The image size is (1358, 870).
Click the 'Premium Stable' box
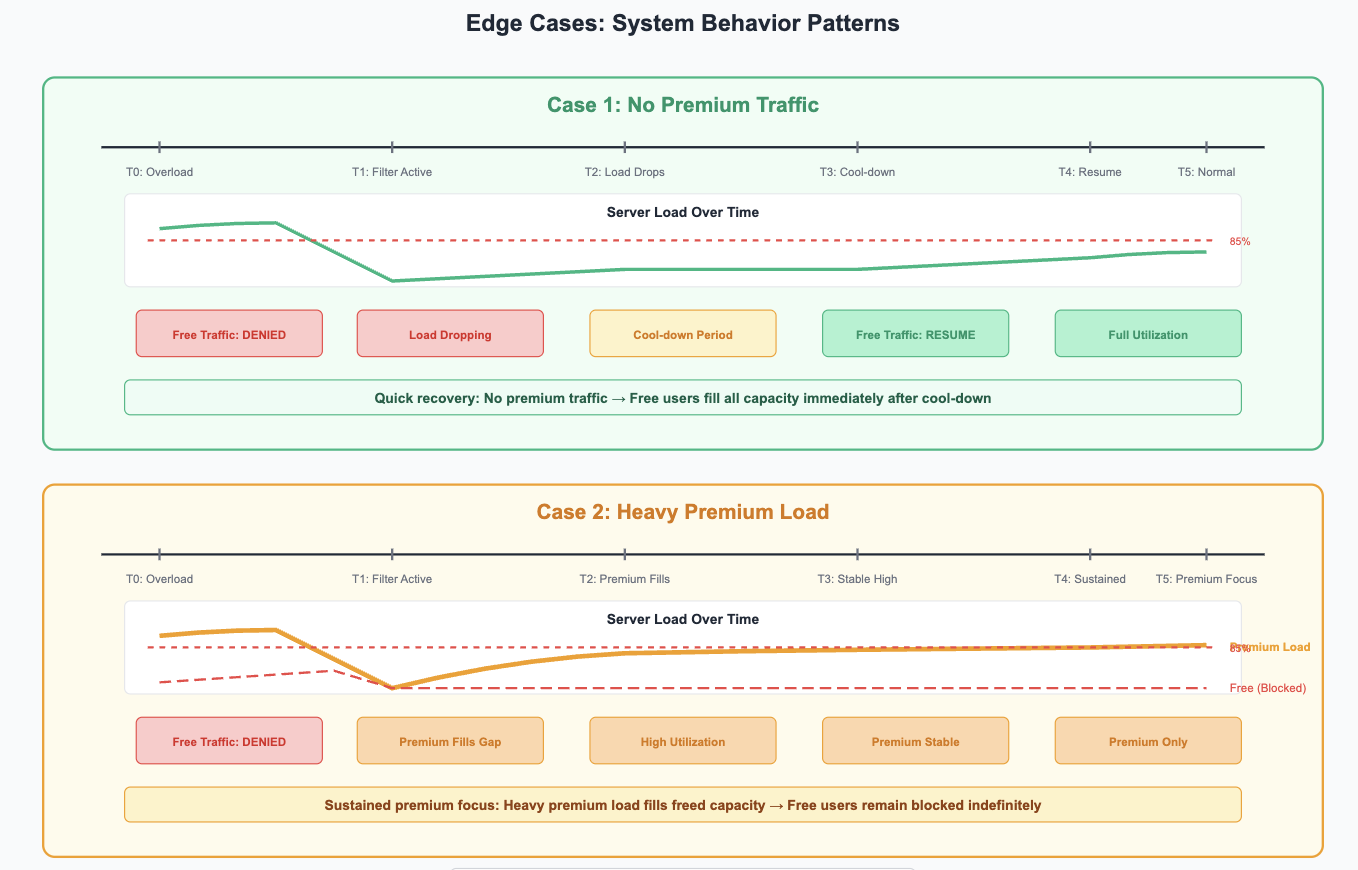click(x=915, y=740)
